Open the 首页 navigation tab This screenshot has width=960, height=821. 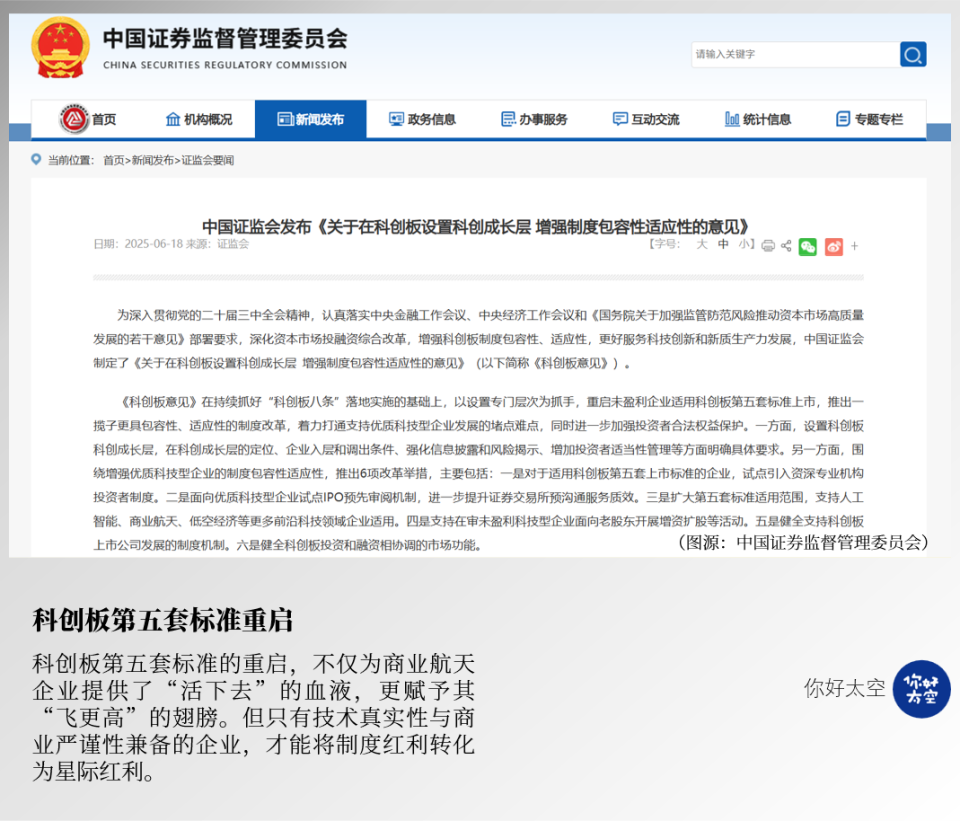(88, 119)
